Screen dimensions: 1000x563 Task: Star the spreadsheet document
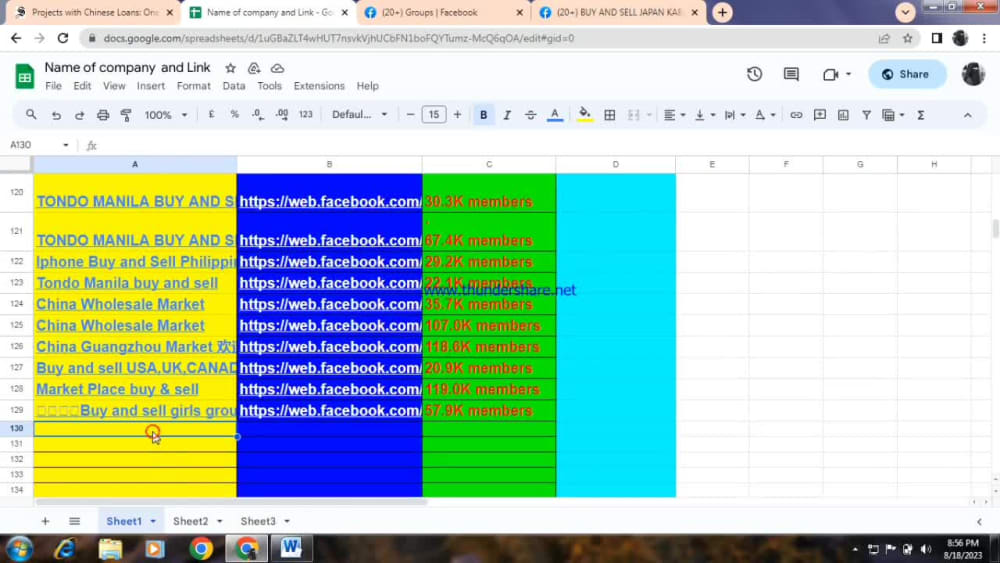230,68
